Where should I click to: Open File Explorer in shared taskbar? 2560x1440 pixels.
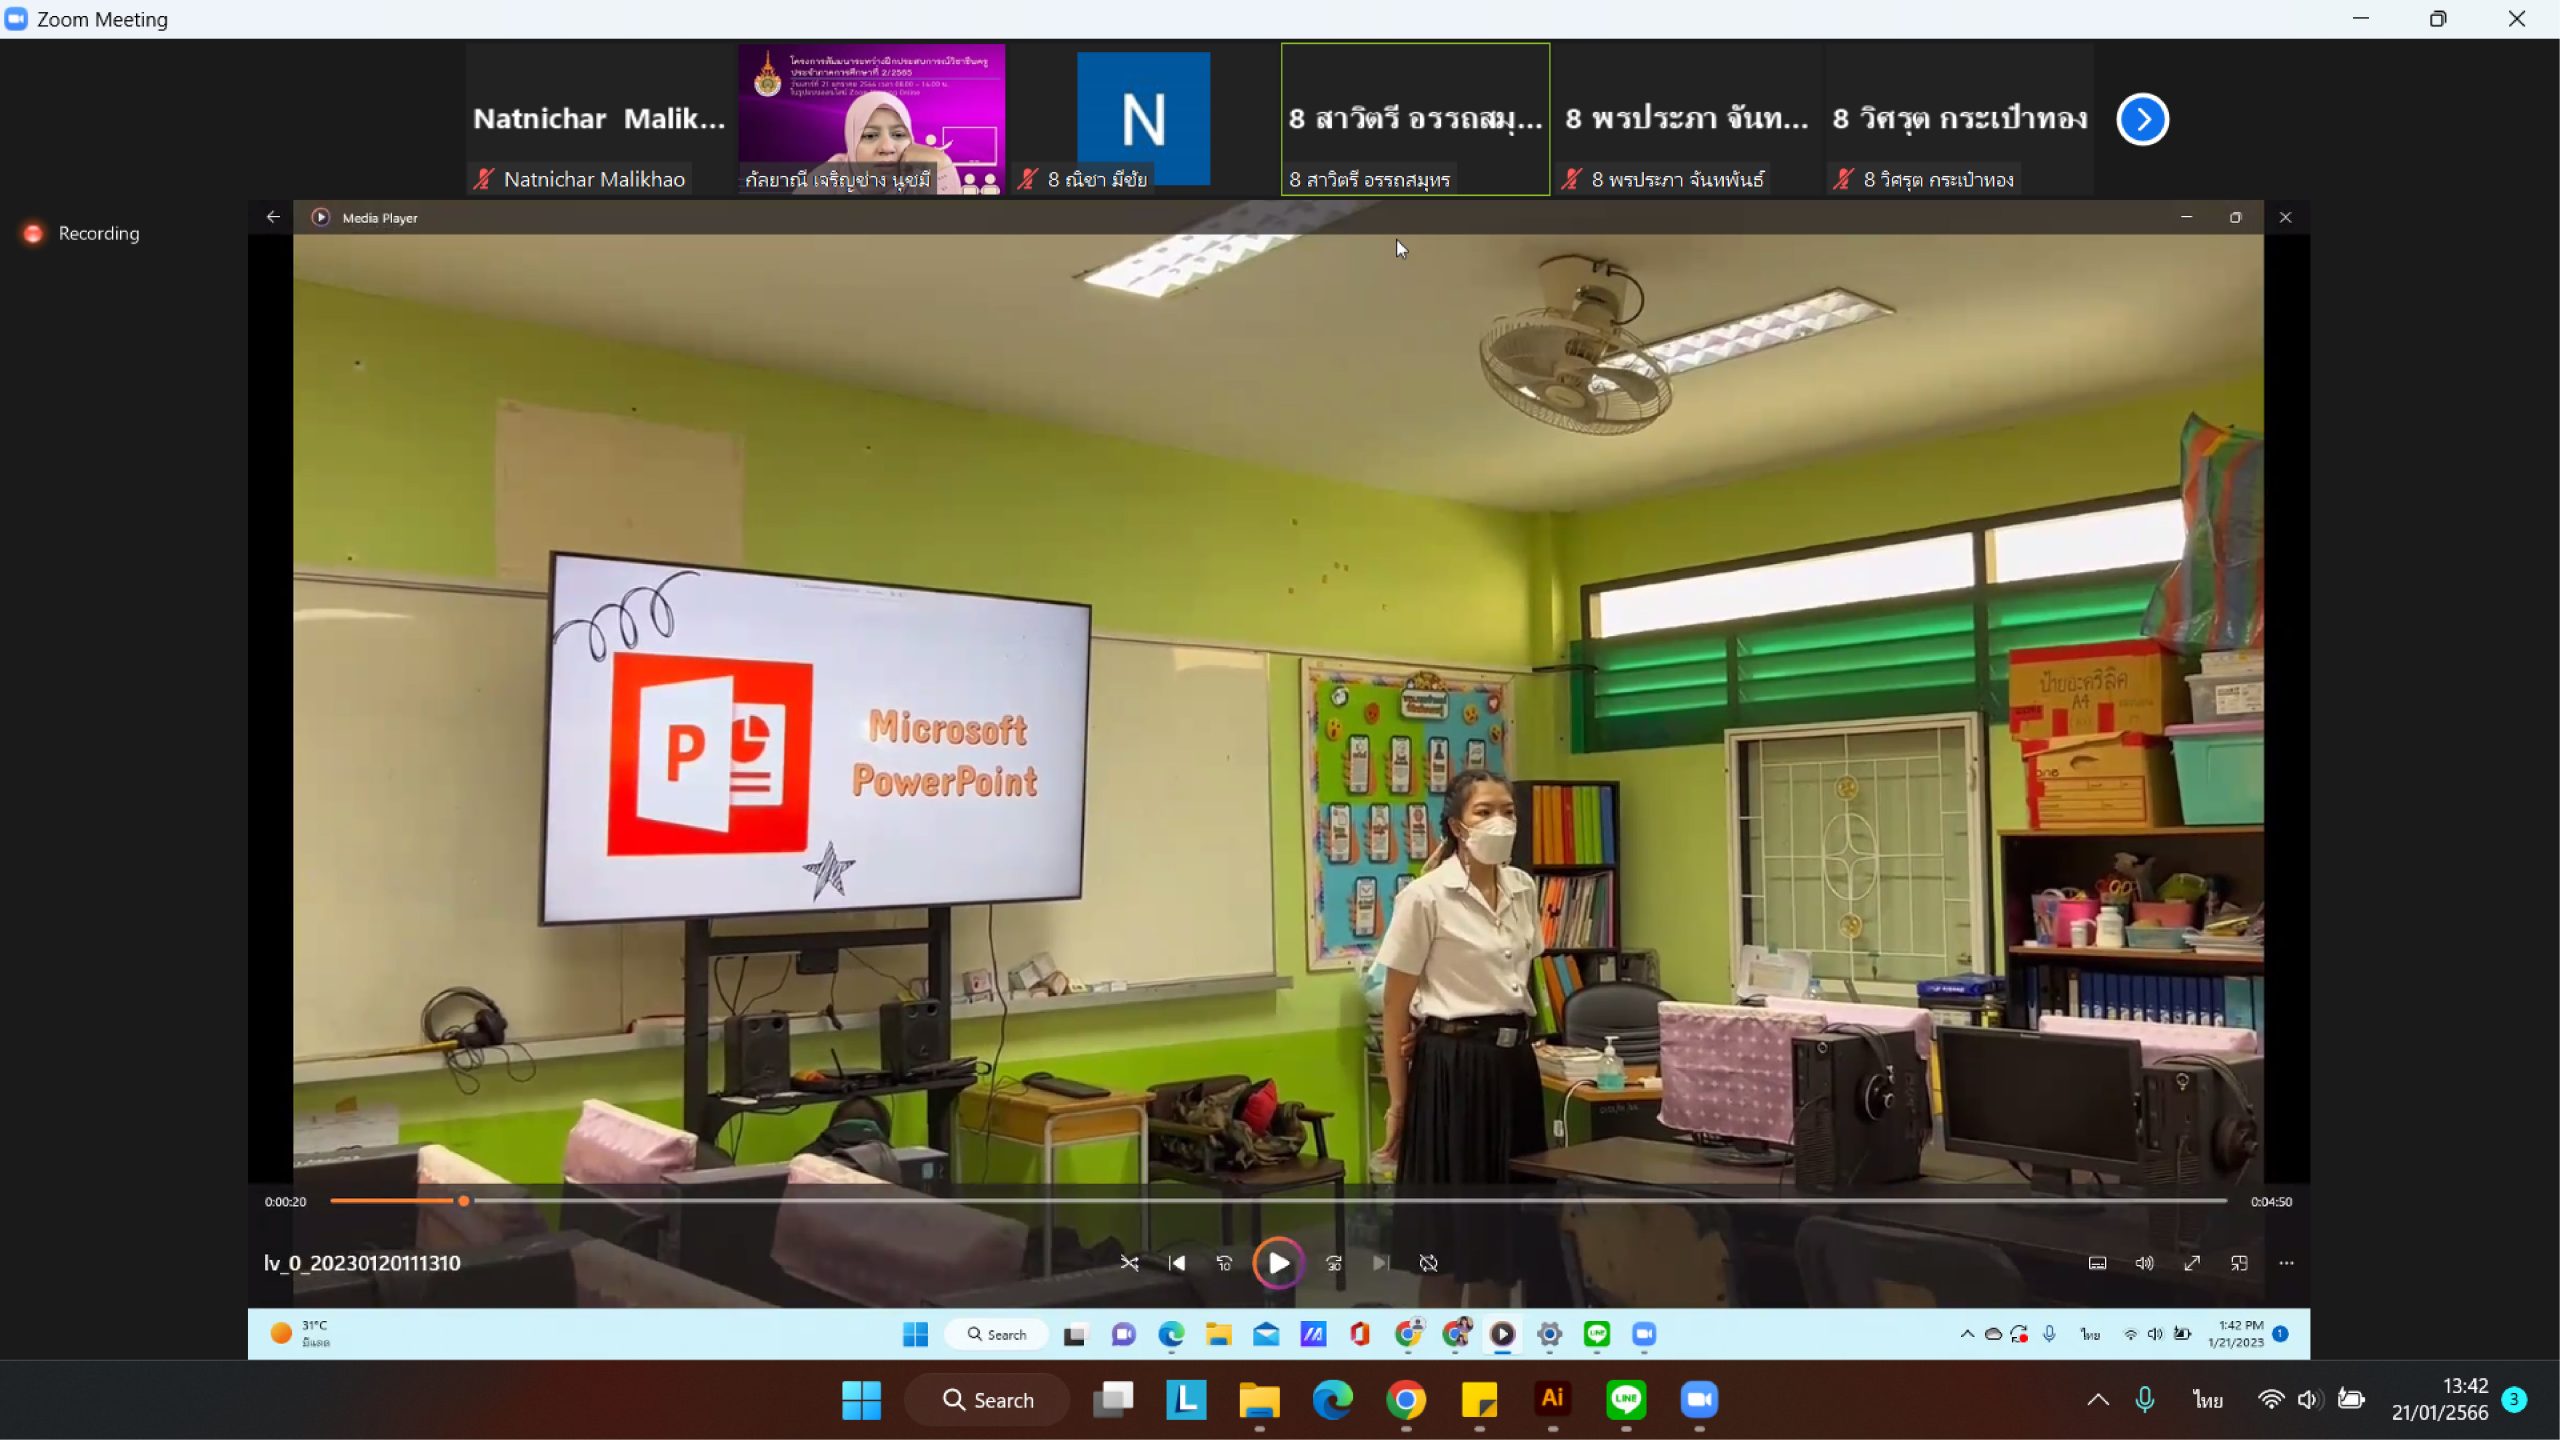tap(1218, 1334)
